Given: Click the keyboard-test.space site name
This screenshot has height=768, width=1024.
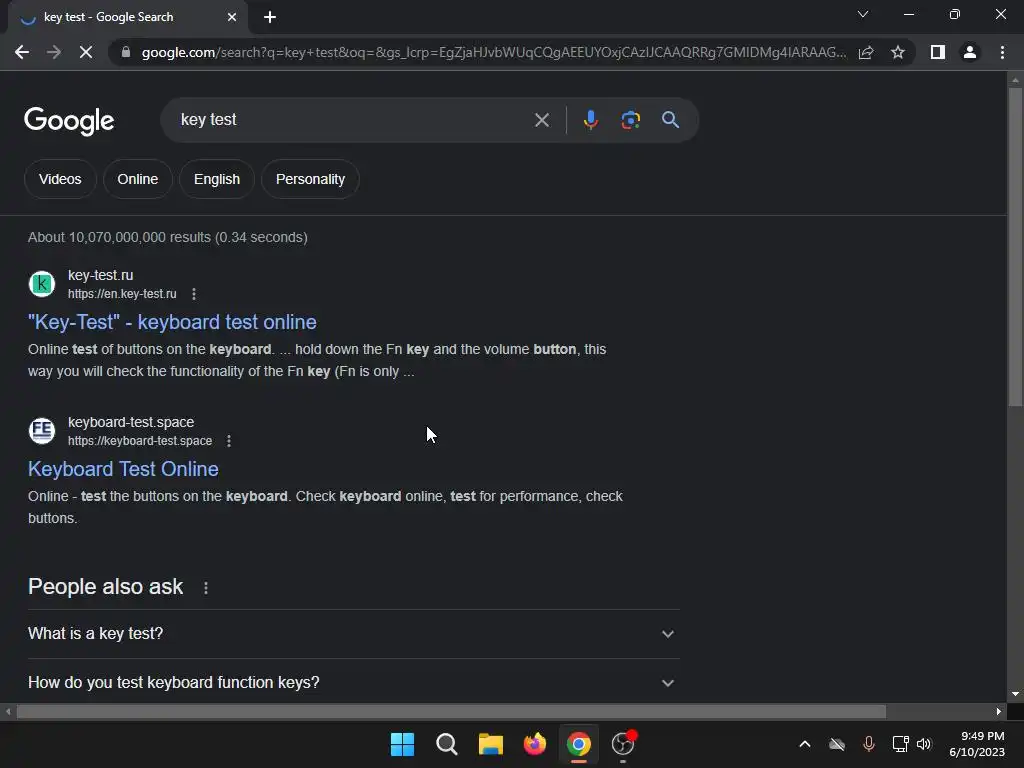Looking at the screenshot, I should tap(131, 422).
